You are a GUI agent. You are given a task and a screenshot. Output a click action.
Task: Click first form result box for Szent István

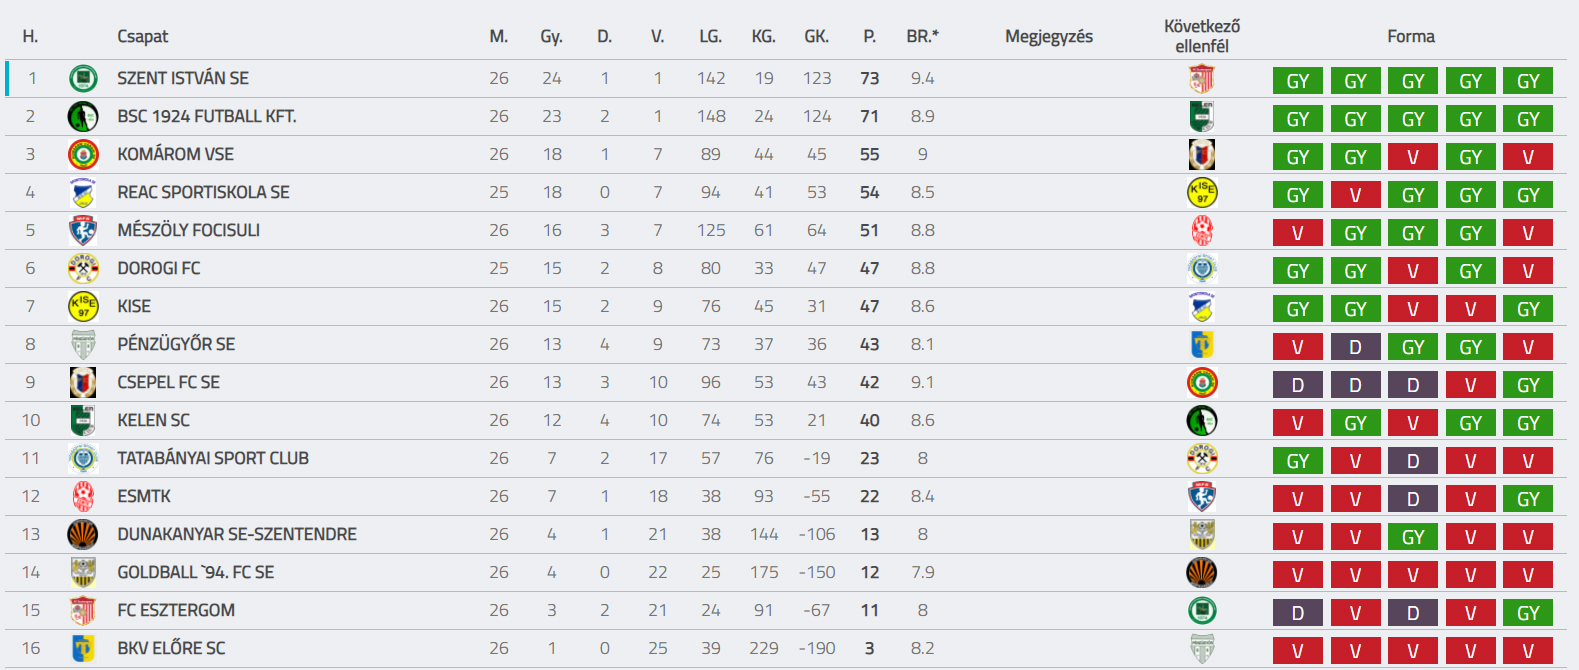point(1298,81)
